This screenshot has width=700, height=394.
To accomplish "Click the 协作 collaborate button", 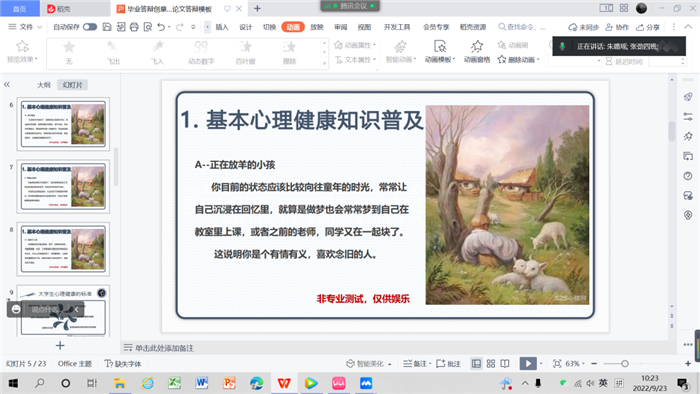I will click(x=617, y=27).
